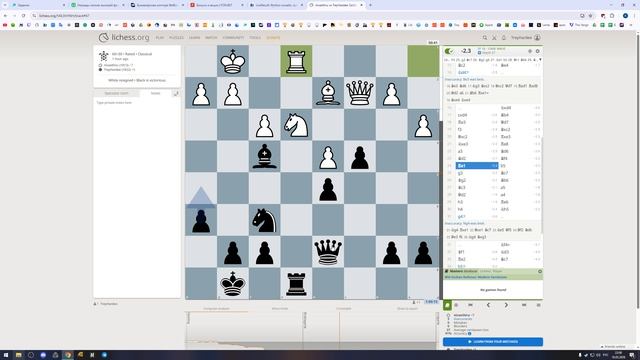Image resolution: width=640 pixels, height=360 pixels.
Task: Switch to Crosstable tab
Action: click(x=344, y=309)
